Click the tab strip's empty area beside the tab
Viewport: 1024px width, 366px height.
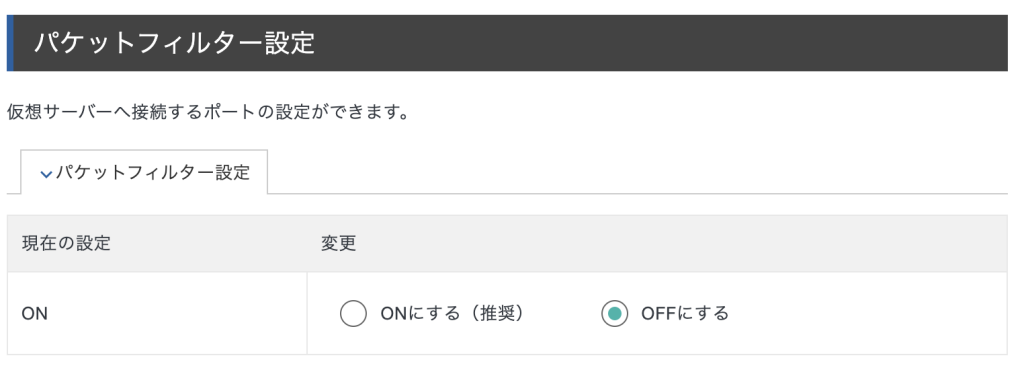[637, 173]
